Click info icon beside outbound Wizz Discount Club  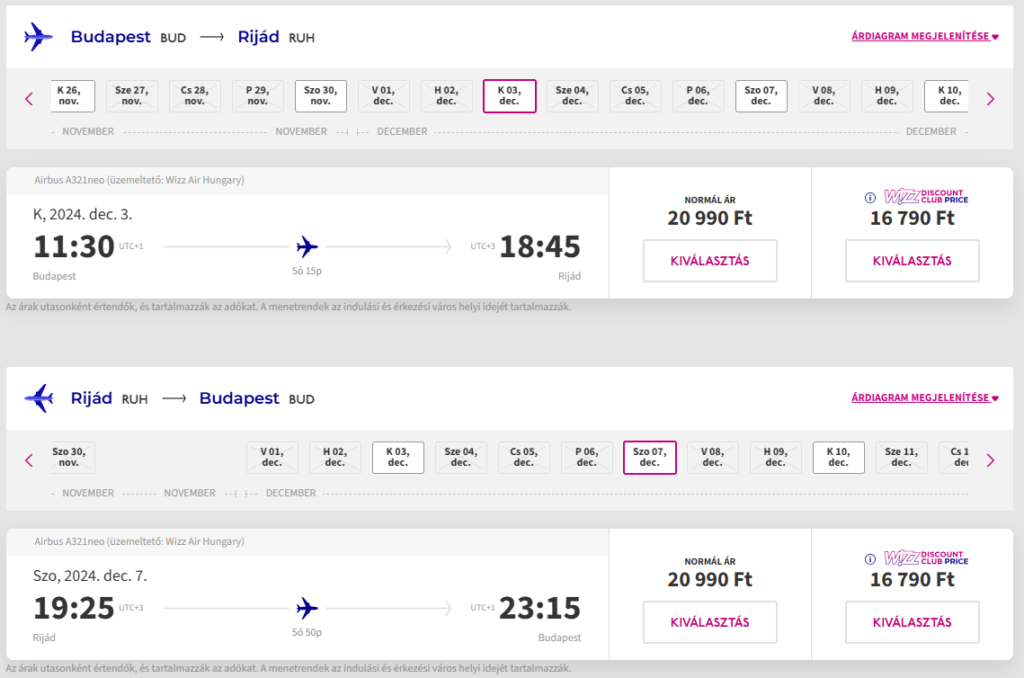point(870,197)
